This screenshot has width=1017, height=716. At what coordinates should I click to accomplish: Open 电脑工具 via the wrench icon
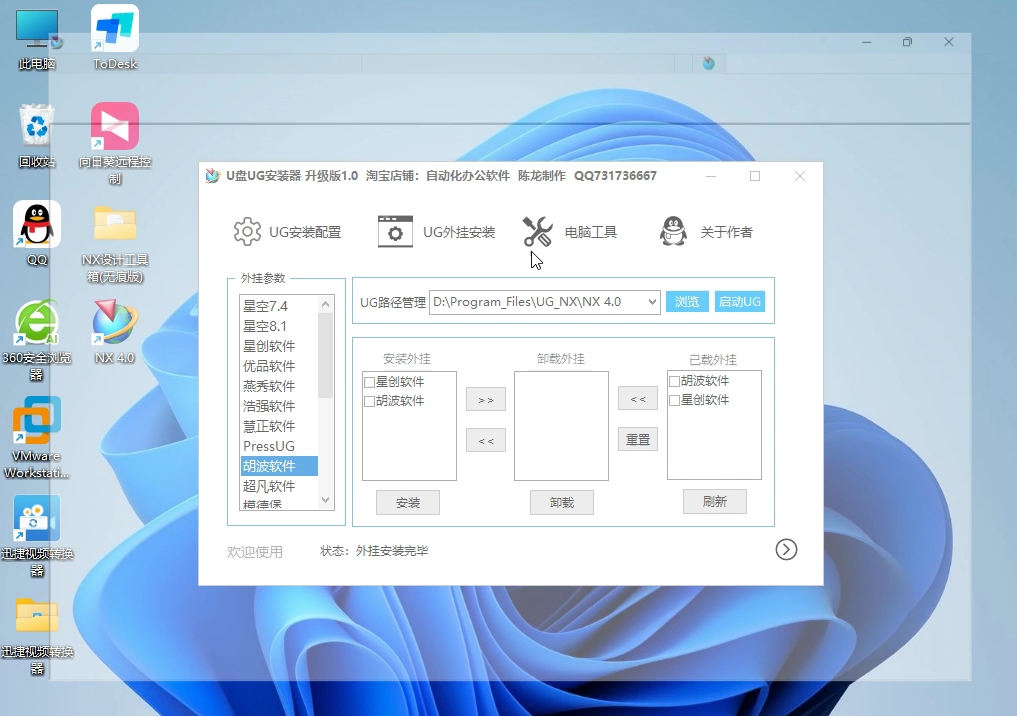point(537,231)
